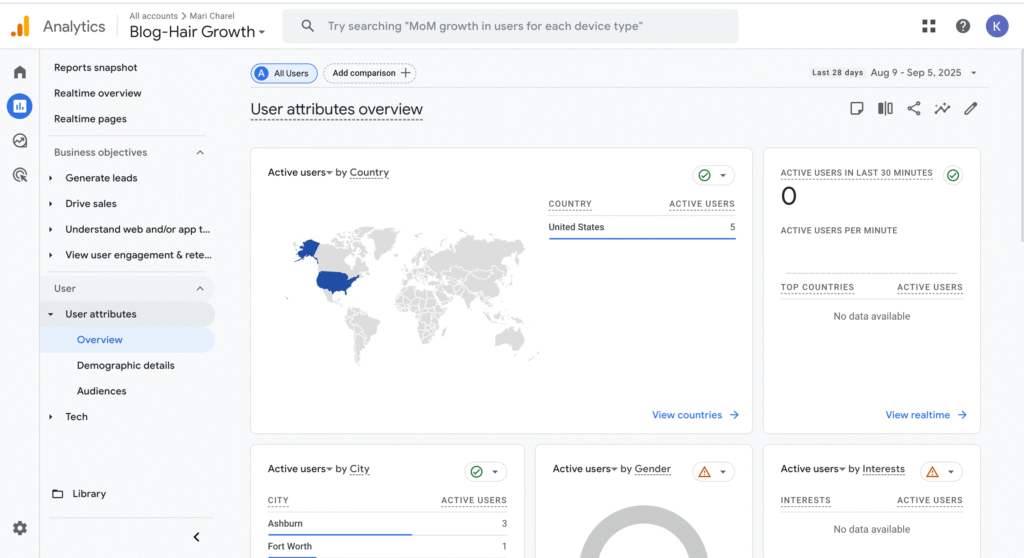
Task: Select the United States table row
Action: coord(642,227)
